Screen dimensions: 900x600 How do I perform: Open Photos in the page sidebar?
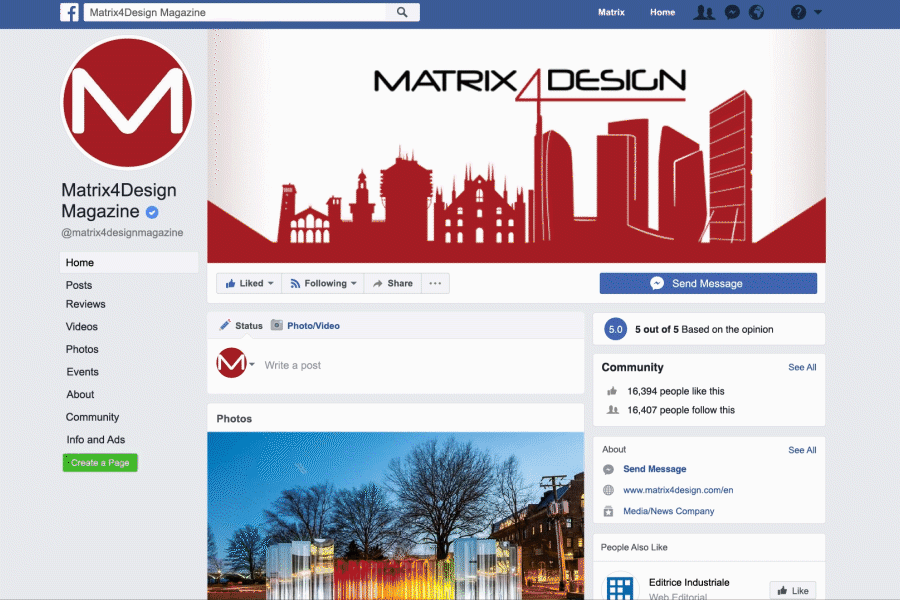pos(82,349)
